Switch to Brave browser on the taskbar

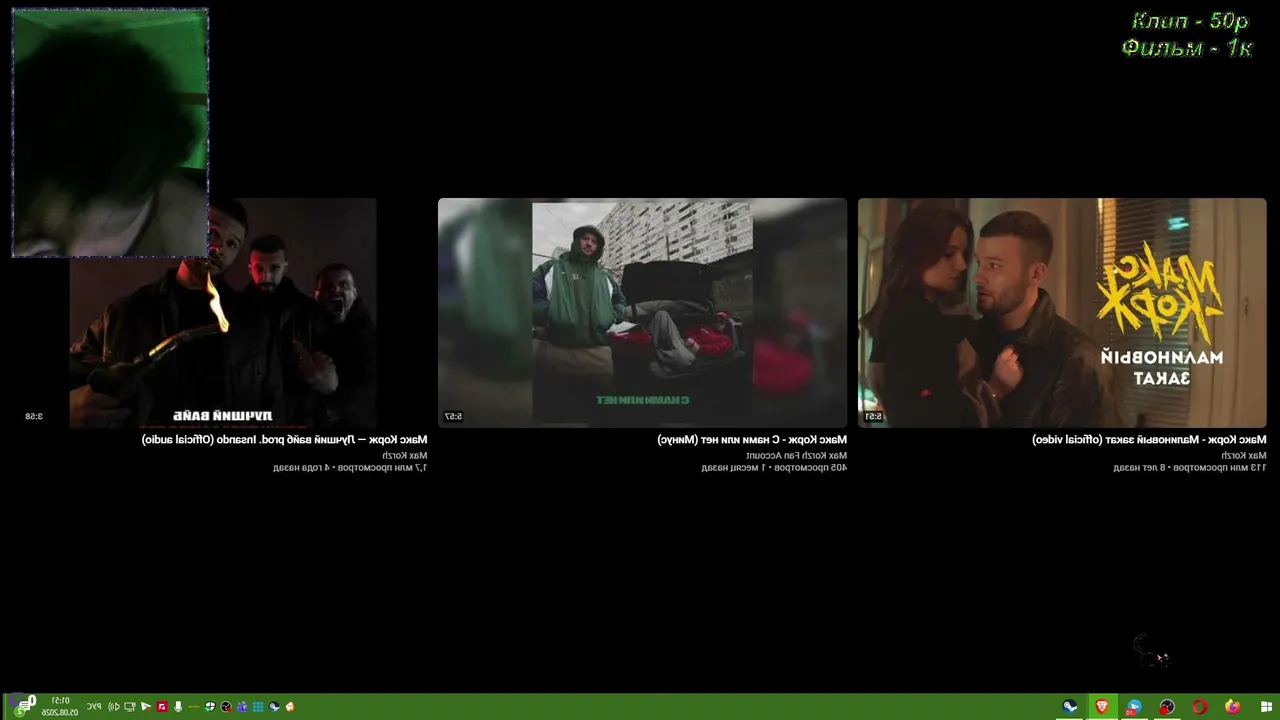(x=1102, y=707)
